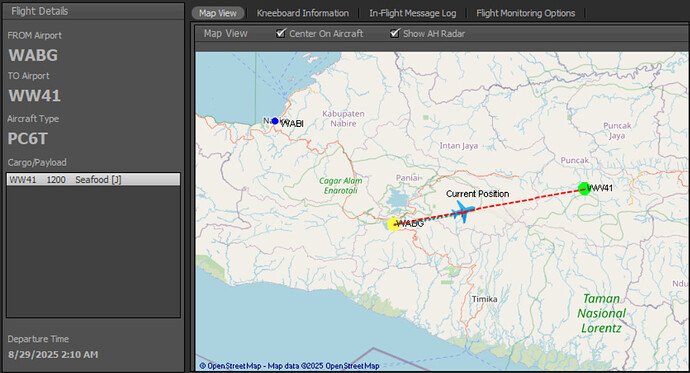Click the Timika town label on map
The height and width of the screenshot is (373, 690).
tap(484, 299)
